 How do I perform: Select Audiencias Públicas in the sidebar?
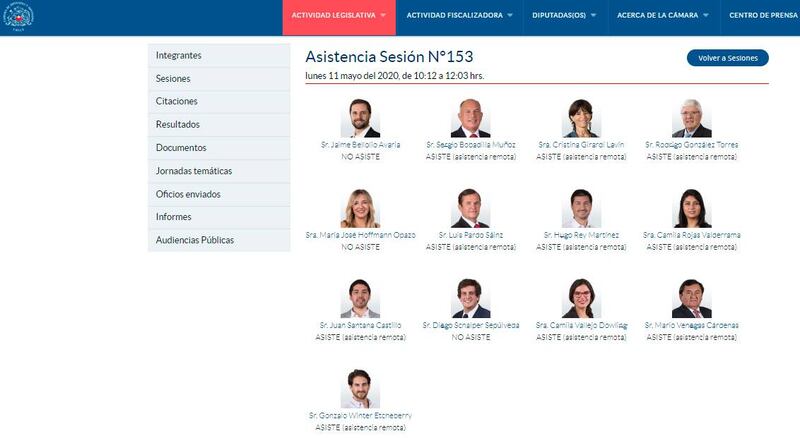219,240
